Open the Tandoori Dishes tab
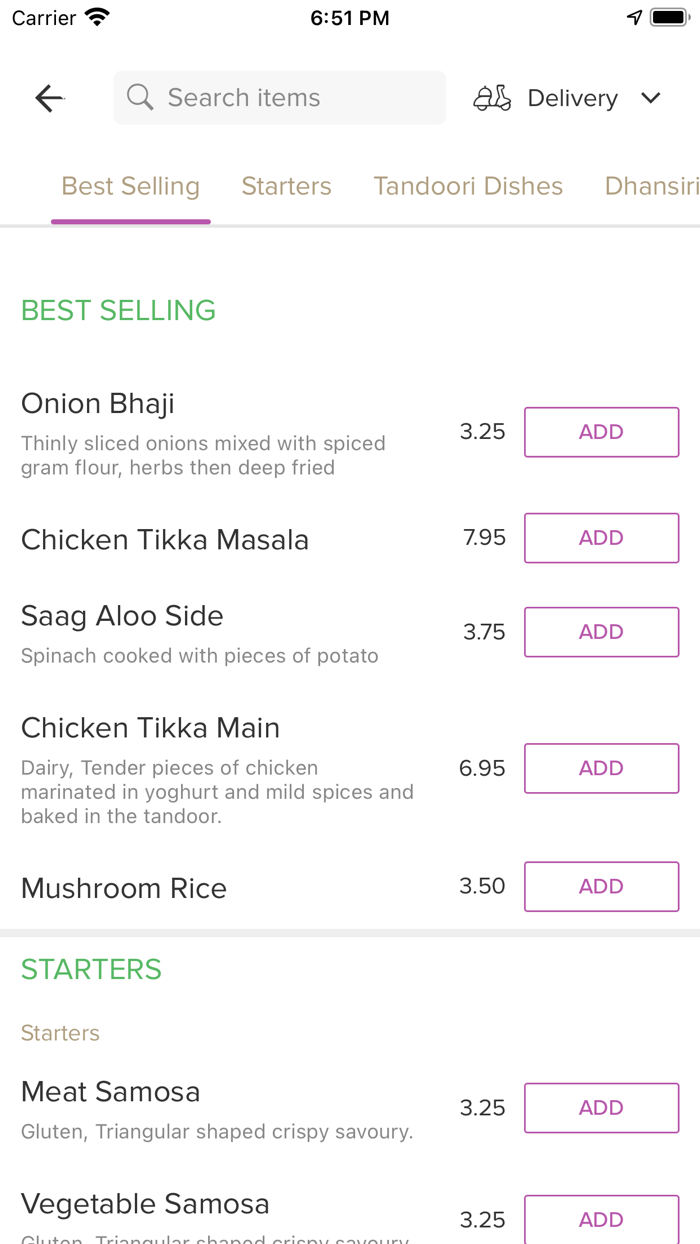 (468, 186)
